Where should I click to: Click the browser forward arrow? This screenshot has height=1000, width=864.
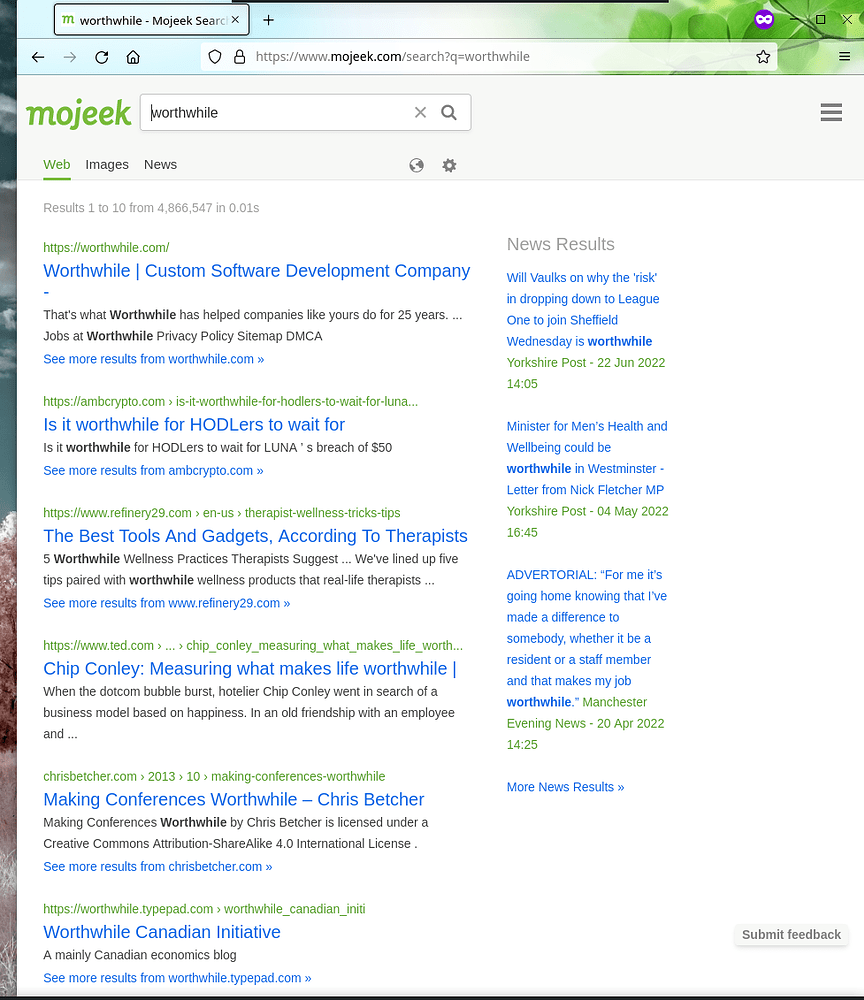pos(70,57)
